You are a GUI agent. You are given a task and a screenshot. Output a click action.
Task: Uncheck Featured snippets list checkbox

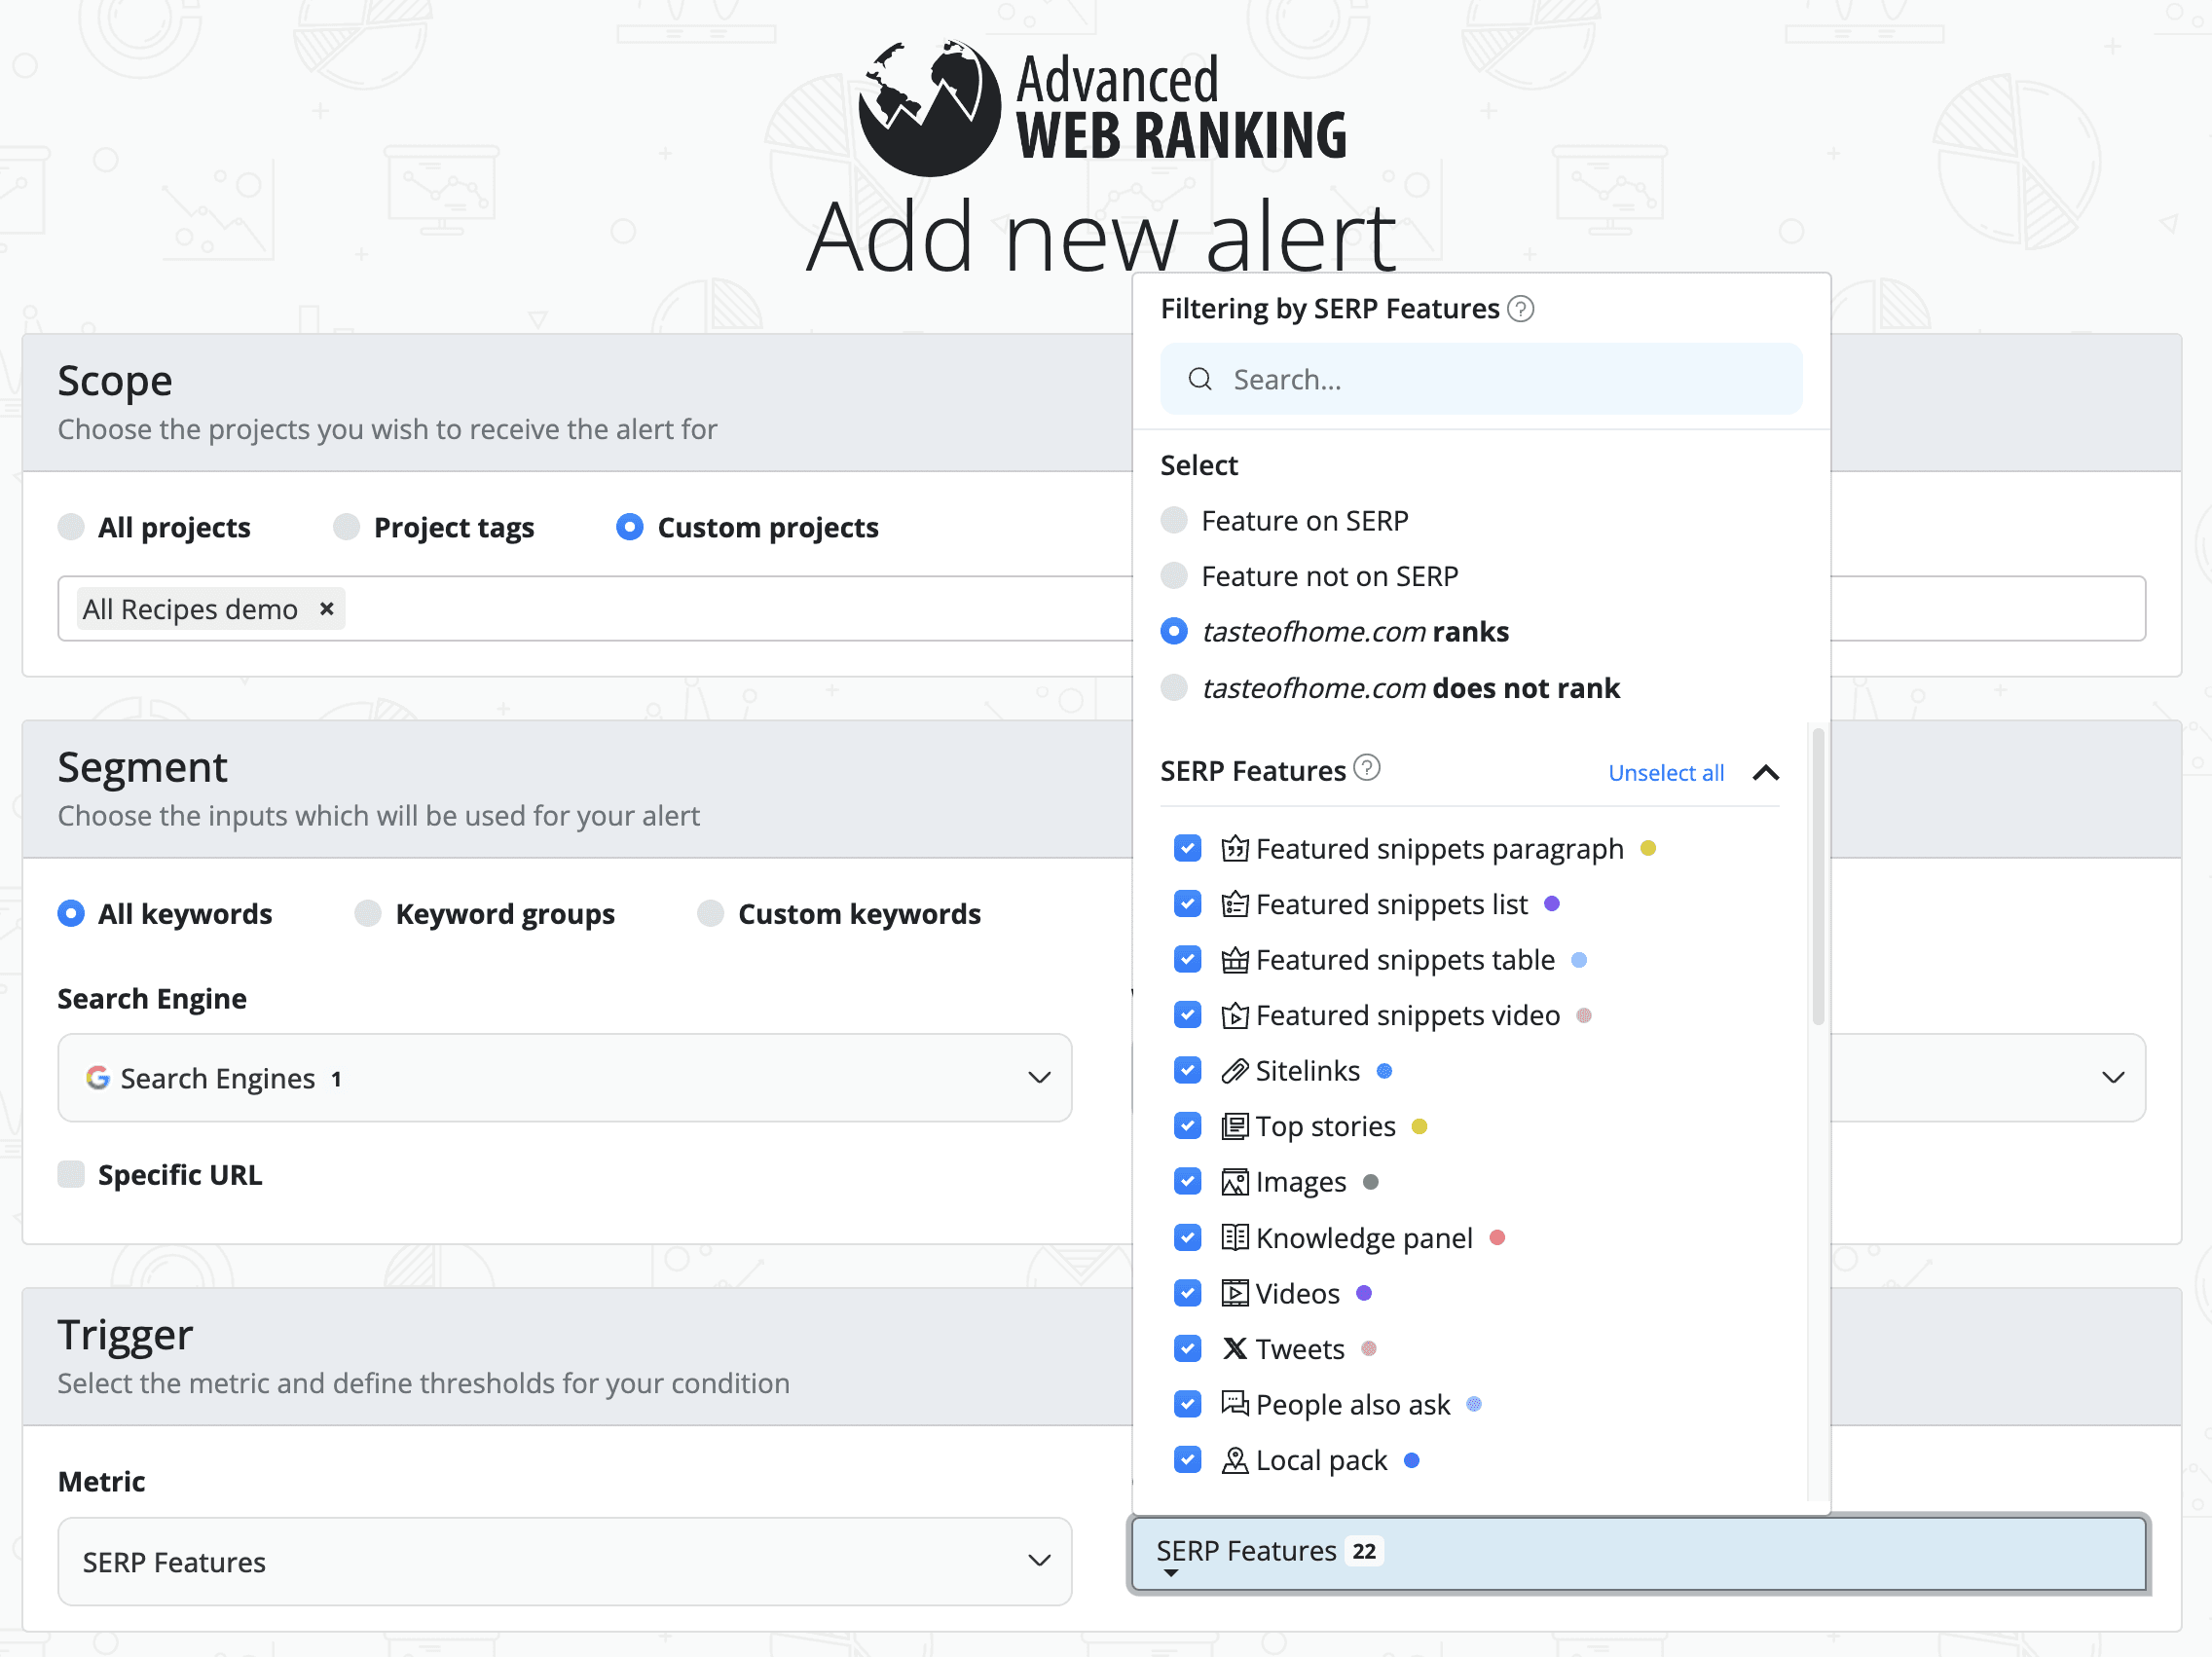point(1187,904)
